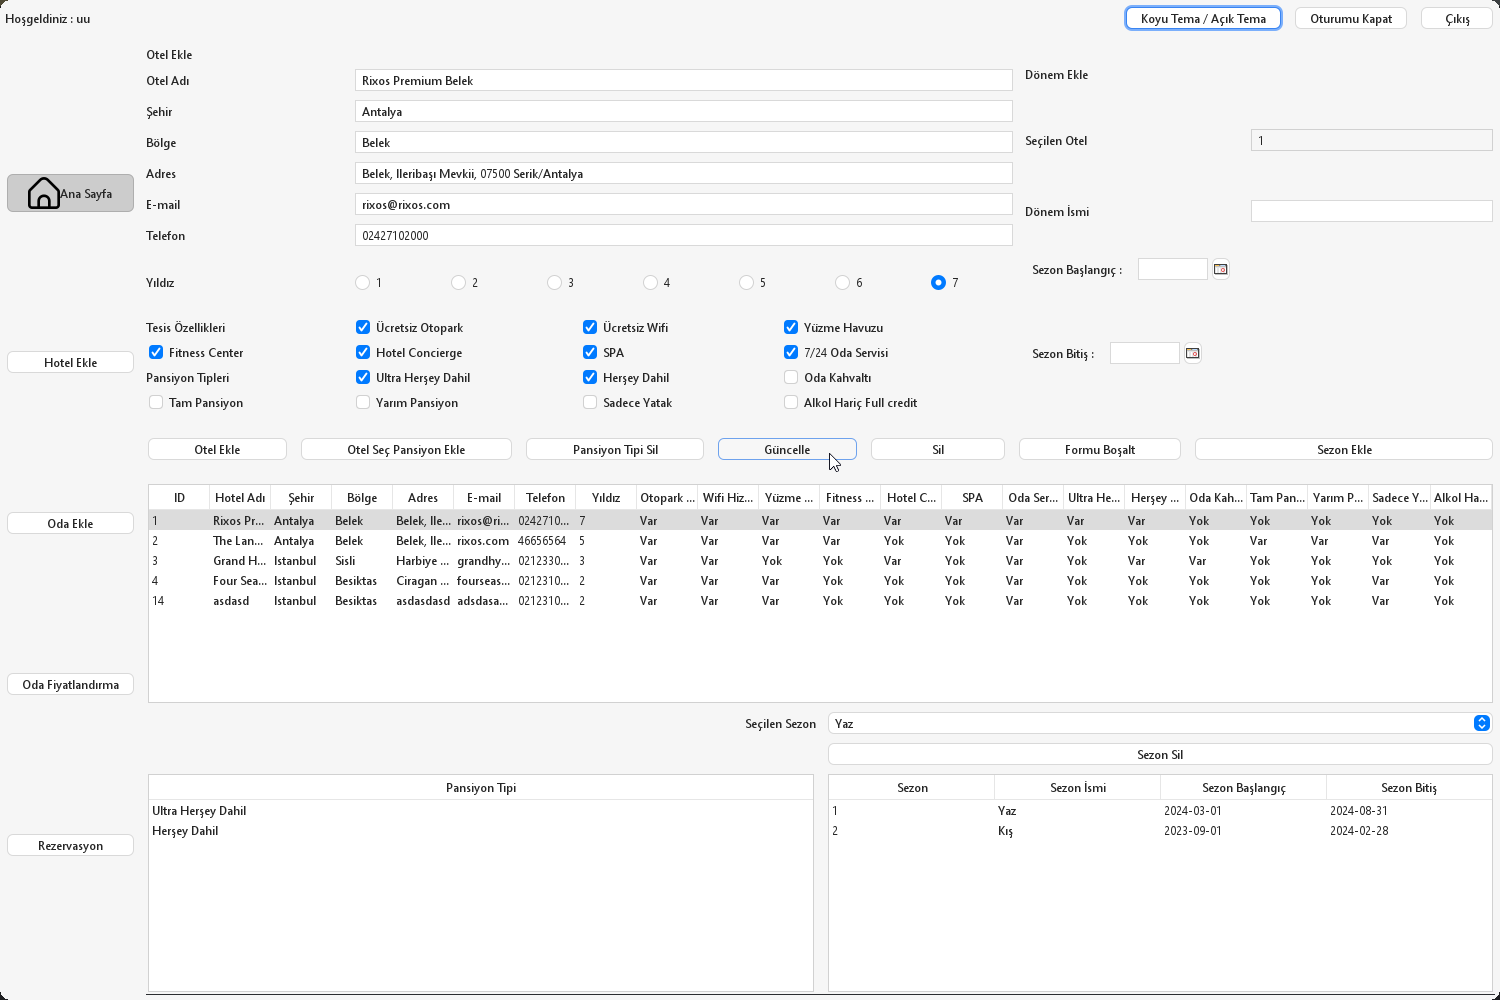Uncheck Ultra Herşey Dahil checkbox
This screenshot has height=1000, width=1500.
pos(363,377)
